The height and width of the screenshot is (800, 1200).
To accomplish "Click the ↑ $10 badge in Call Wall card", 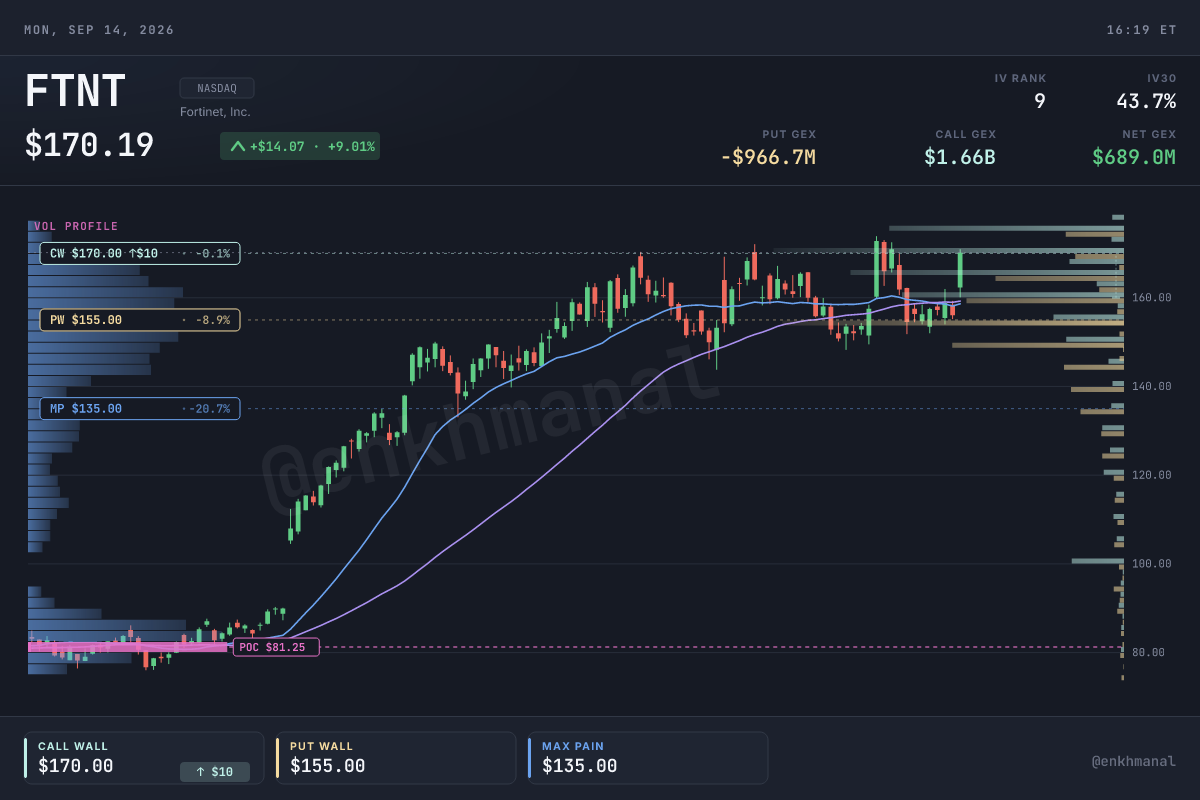I will (215, 772).
